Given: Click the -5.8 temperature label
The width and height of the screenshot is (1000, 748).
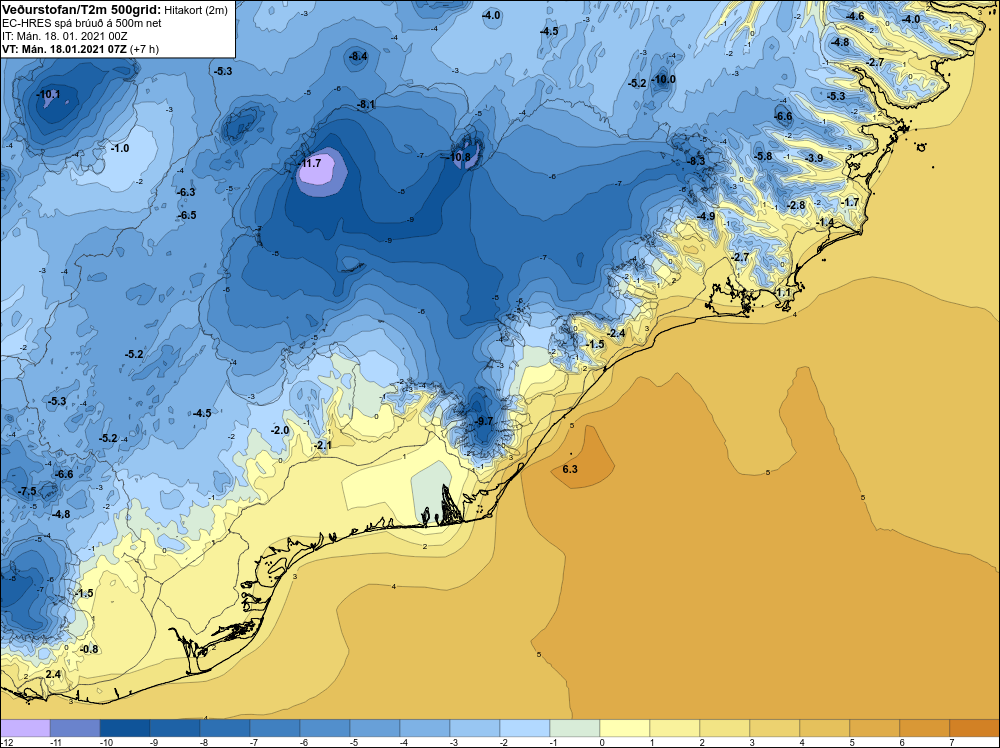Looking at the screenshot, I should click(763, 157).
